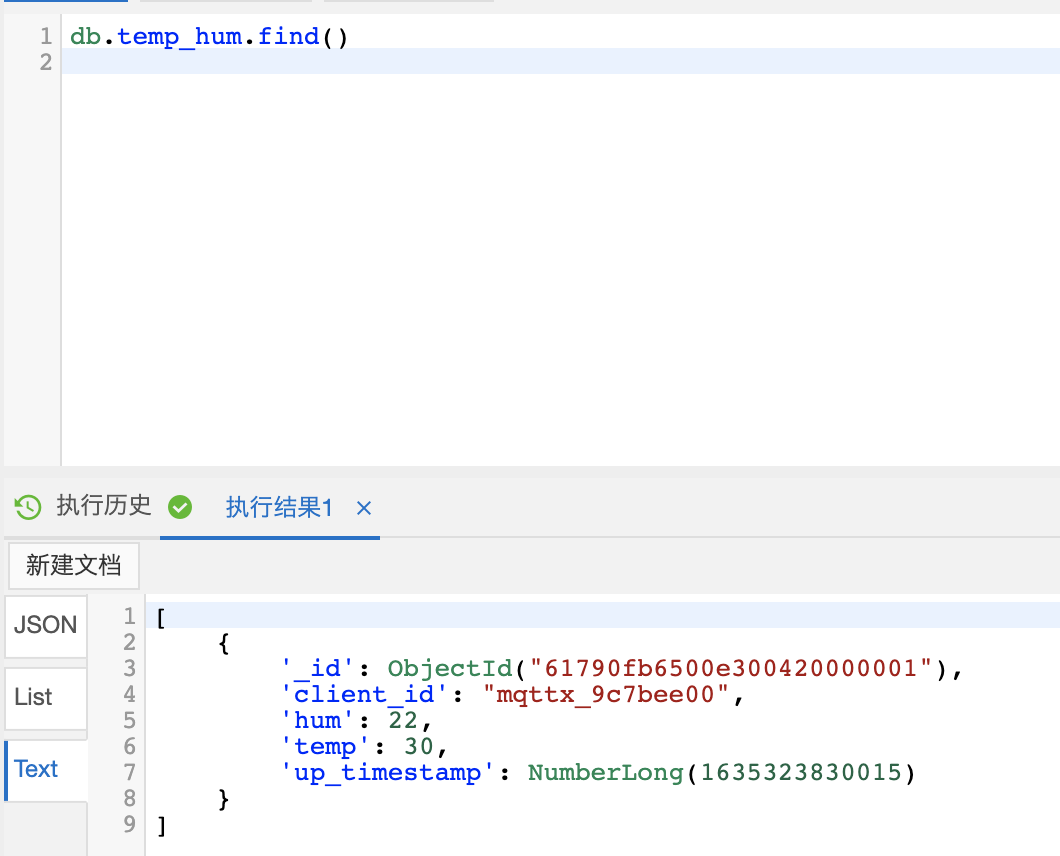Switch to the JSON view tab

[x=45, y=626]
